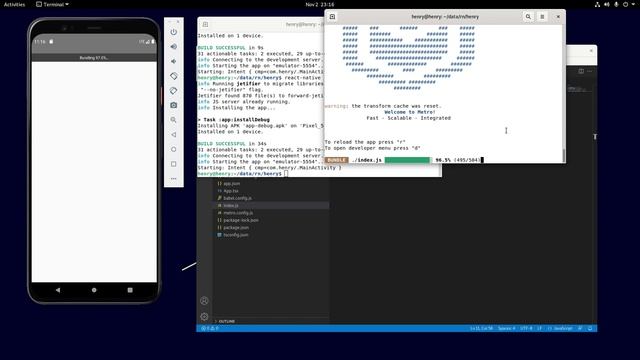Open the Terminal app menu in top bar

[x=52, y=4]
